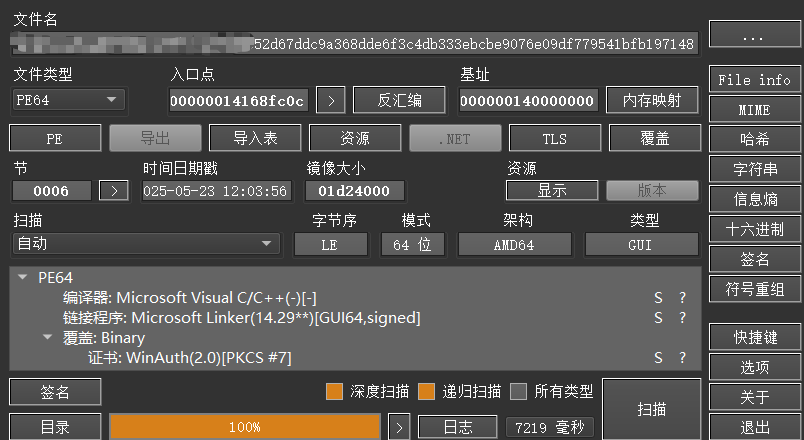
Task: Click the 反汇编 disassemble button
Action: [399, 100]
